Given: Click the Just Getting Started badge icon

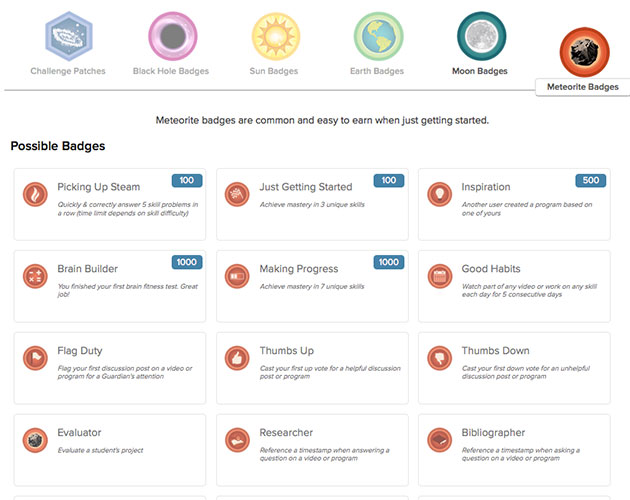Looking at the screenshot, I should [x=237, y=193].
